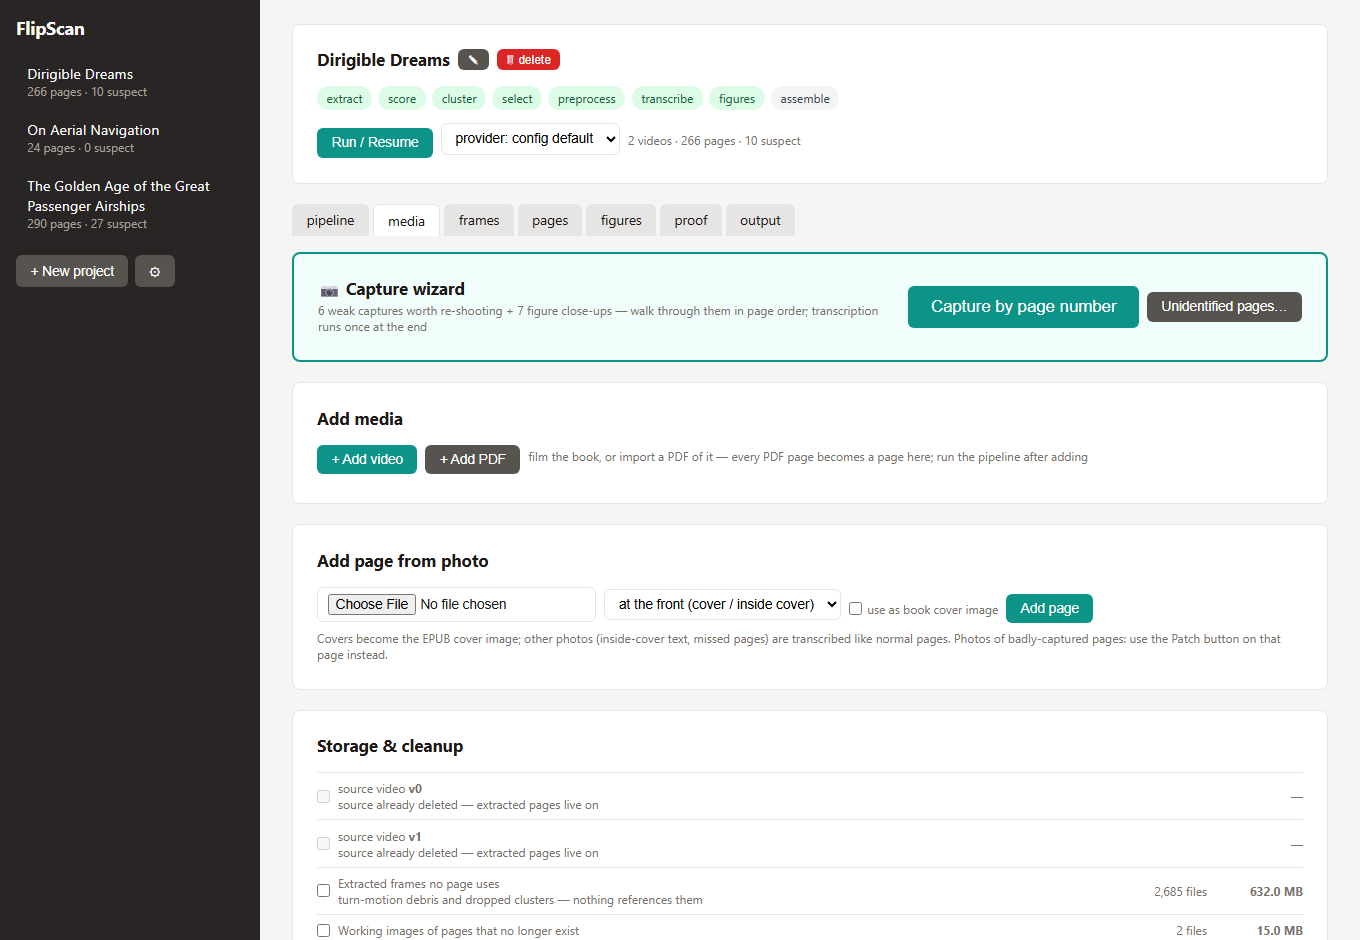Open the provider config default dropdown

tap(530, 139)
